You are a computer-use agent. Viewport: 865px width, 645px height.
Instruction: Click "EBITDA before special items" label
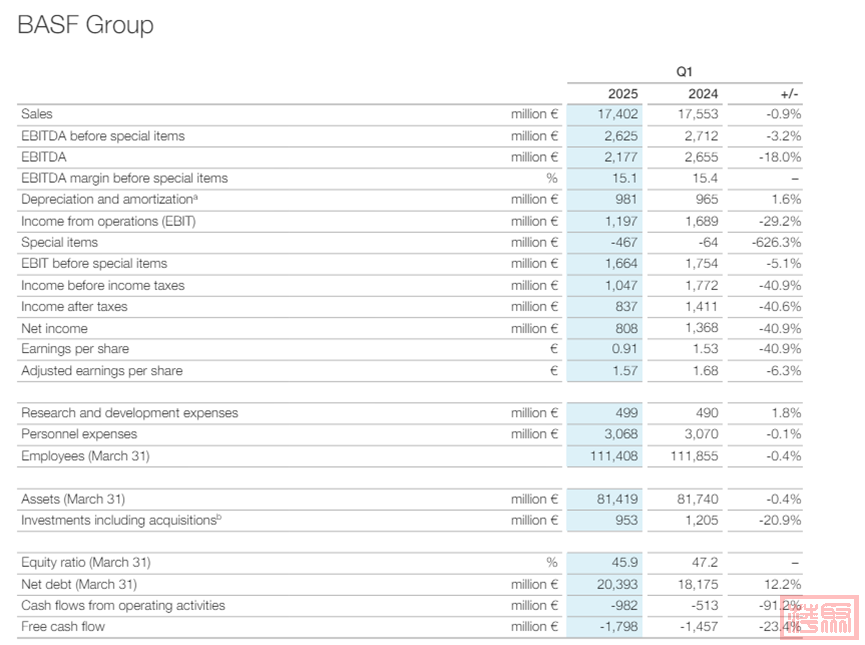pos(103,136)
